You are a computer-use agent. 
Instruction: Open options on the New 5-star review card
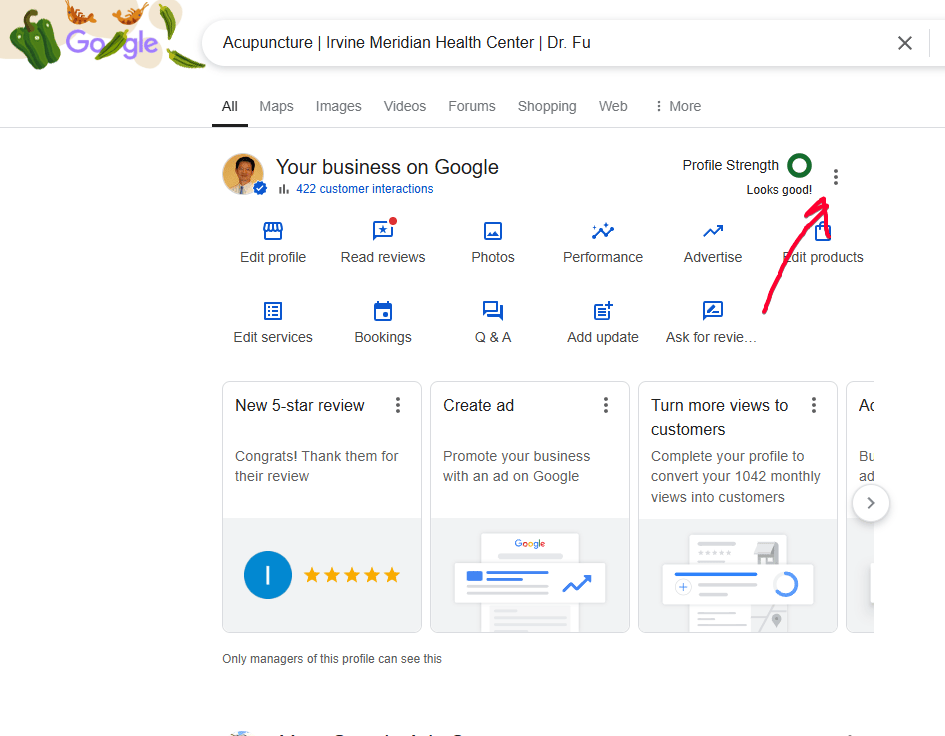tap(397, 405)
